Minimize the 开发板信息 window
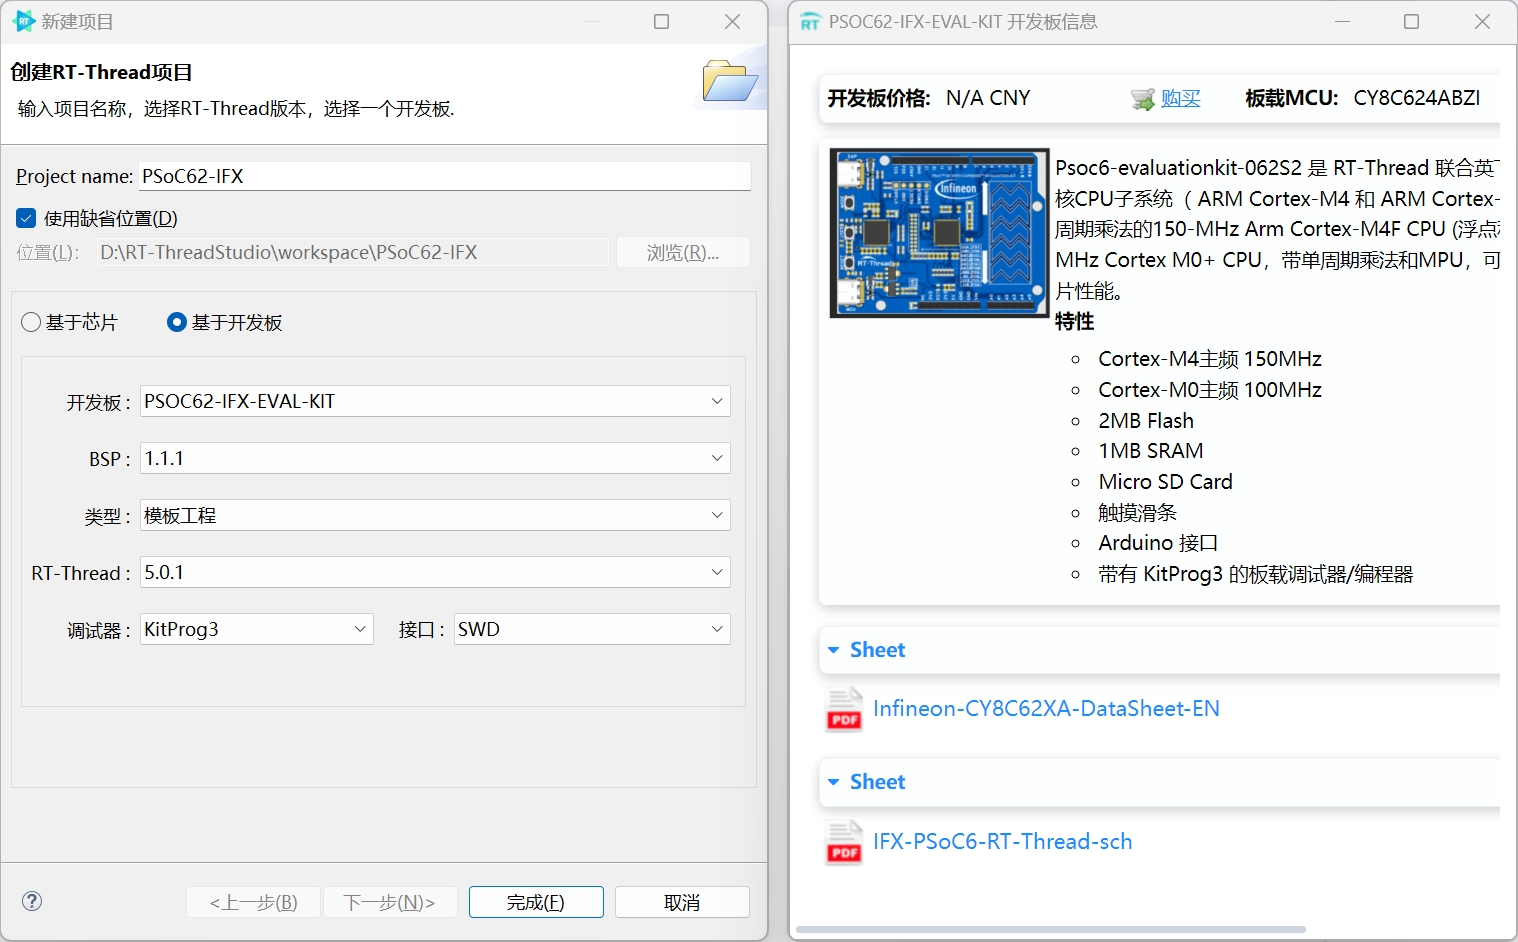Viewport: 1518px width, 942px height. (x=1342, y=21)
